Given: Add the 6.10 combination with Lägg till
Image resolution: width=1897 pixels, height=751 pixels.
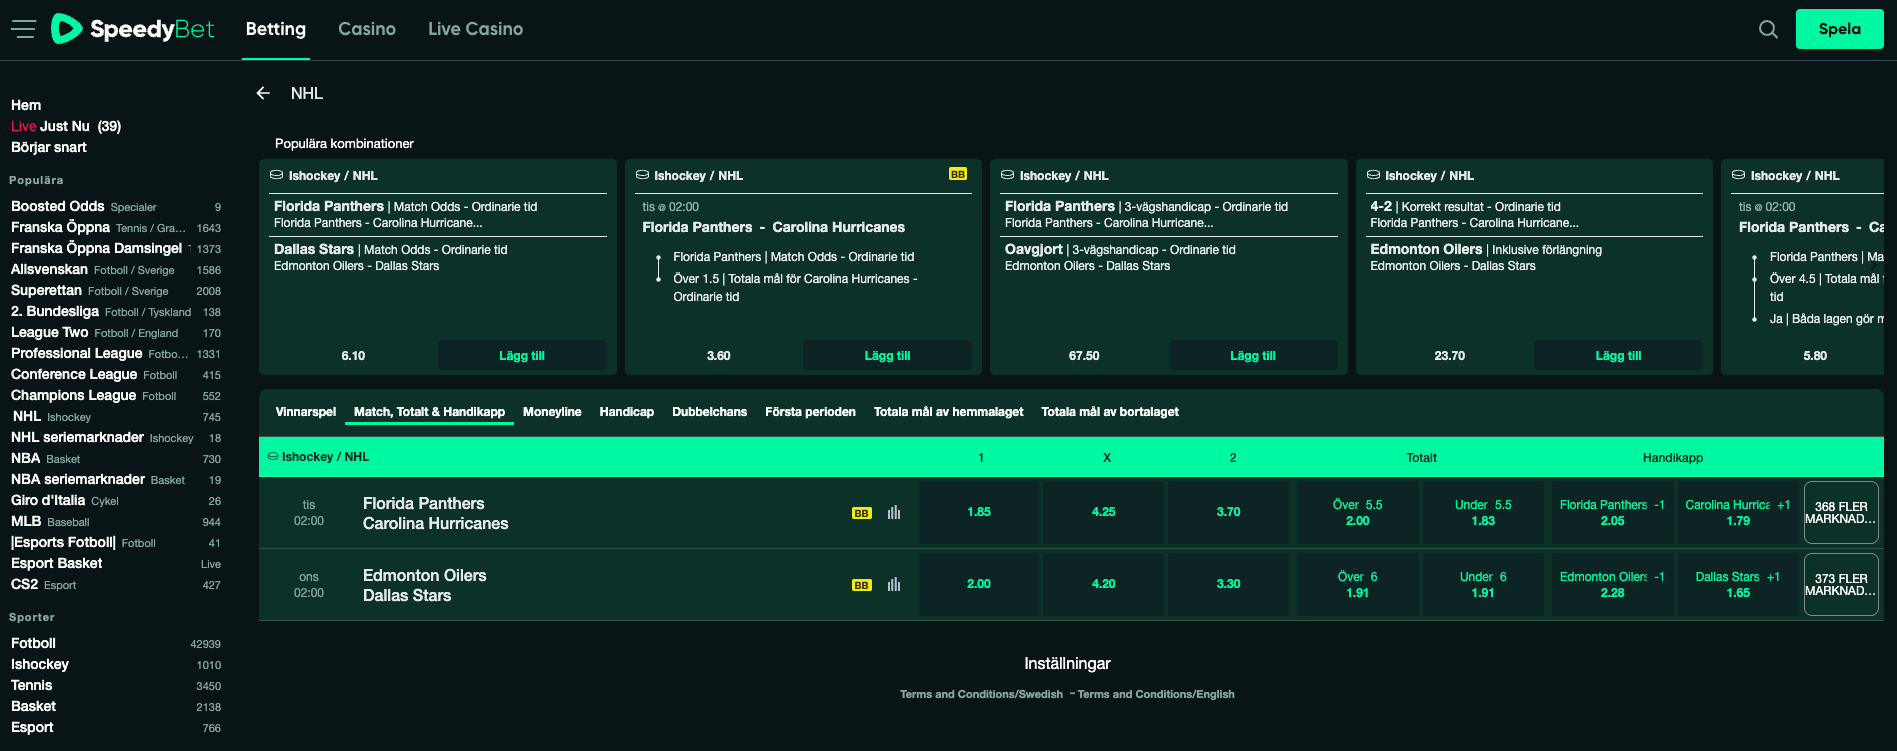Looking at the screenshot, I should [x=522, y=355].
